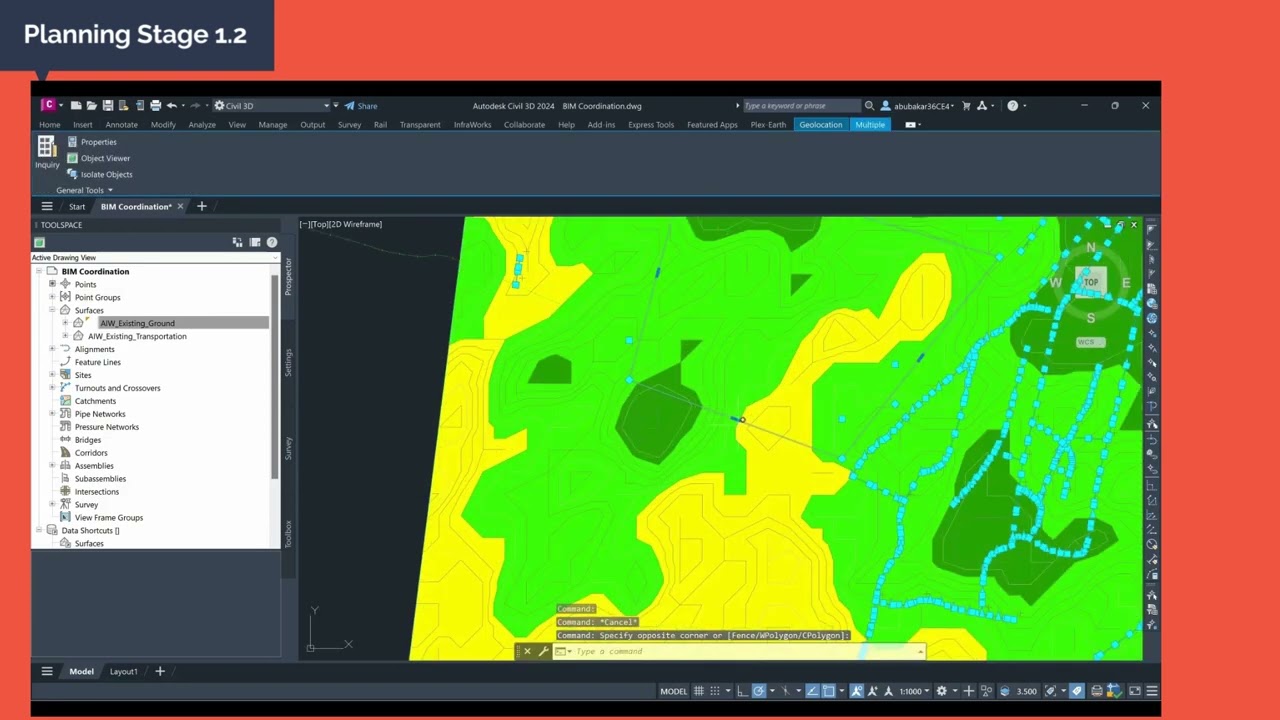Switch to the InfraWorks ribbon tab
The height and width of the screenshot is (720, 1280).
[472, 125]
